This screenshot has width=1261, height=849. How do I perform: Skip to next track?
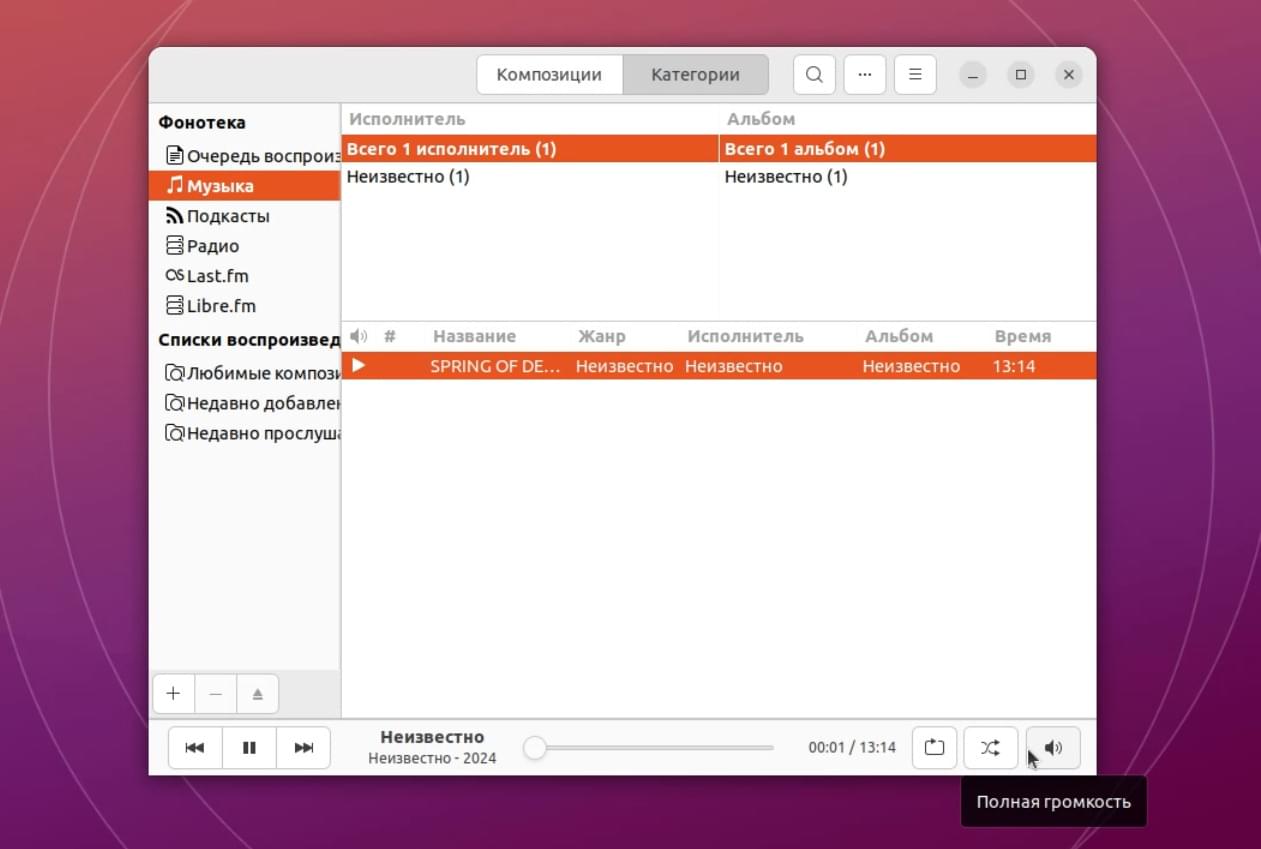(x=304, y=748)
